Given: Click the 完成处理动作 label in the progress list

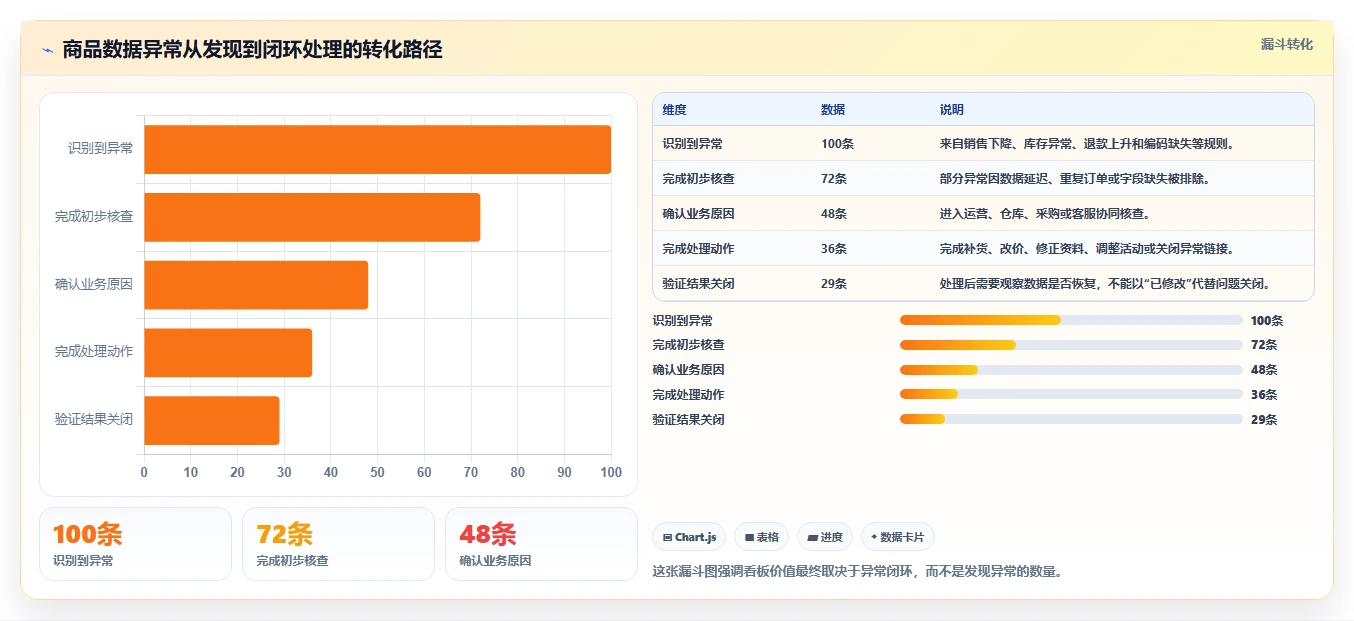Looking at the screenshot, I should point(689,395).
